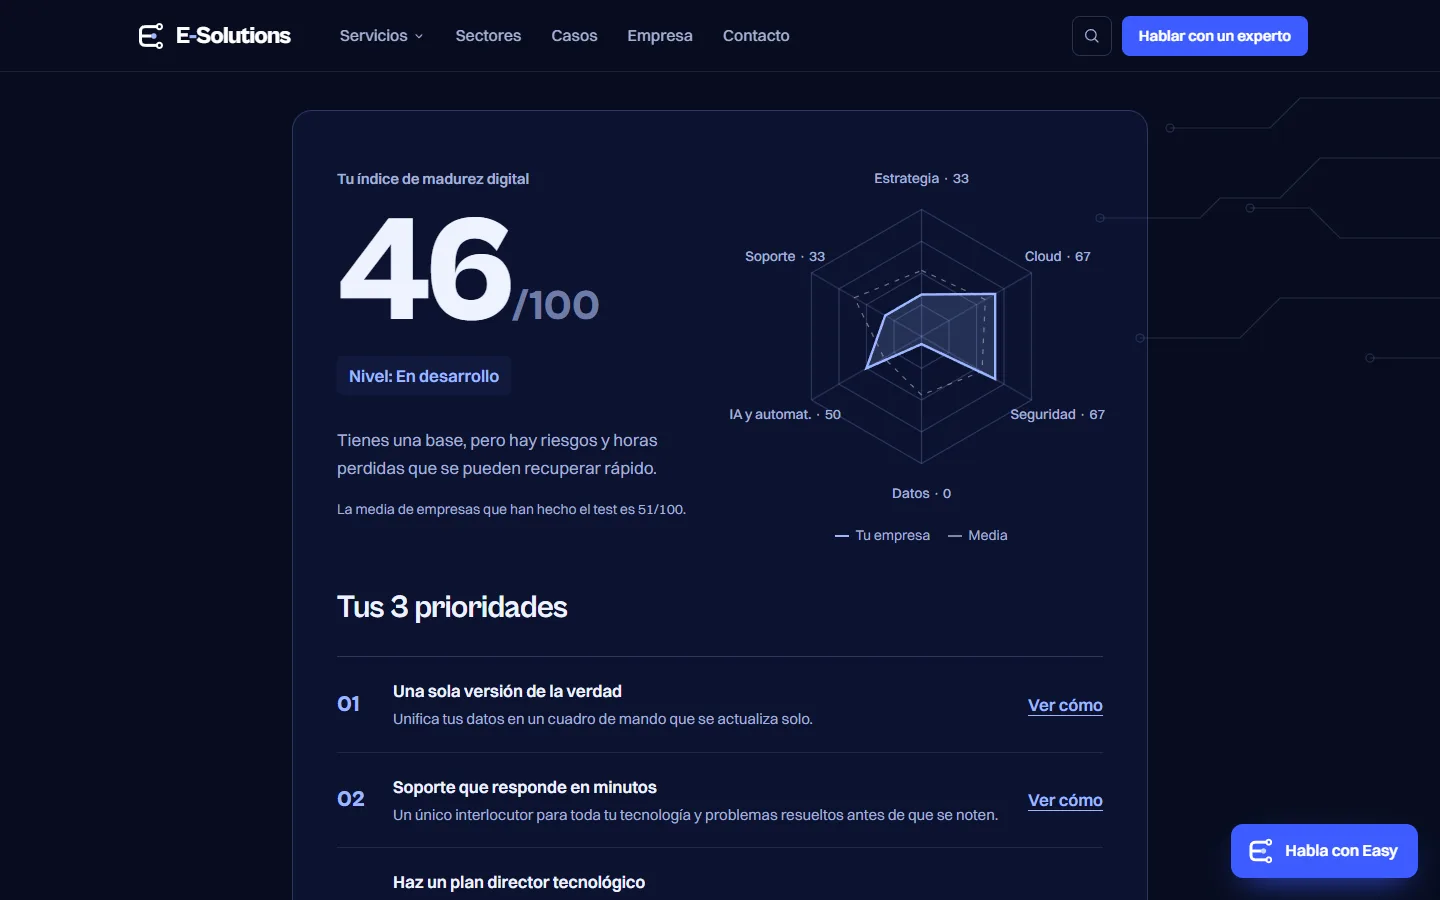Open the Empresa menu item

pos(660,36)
